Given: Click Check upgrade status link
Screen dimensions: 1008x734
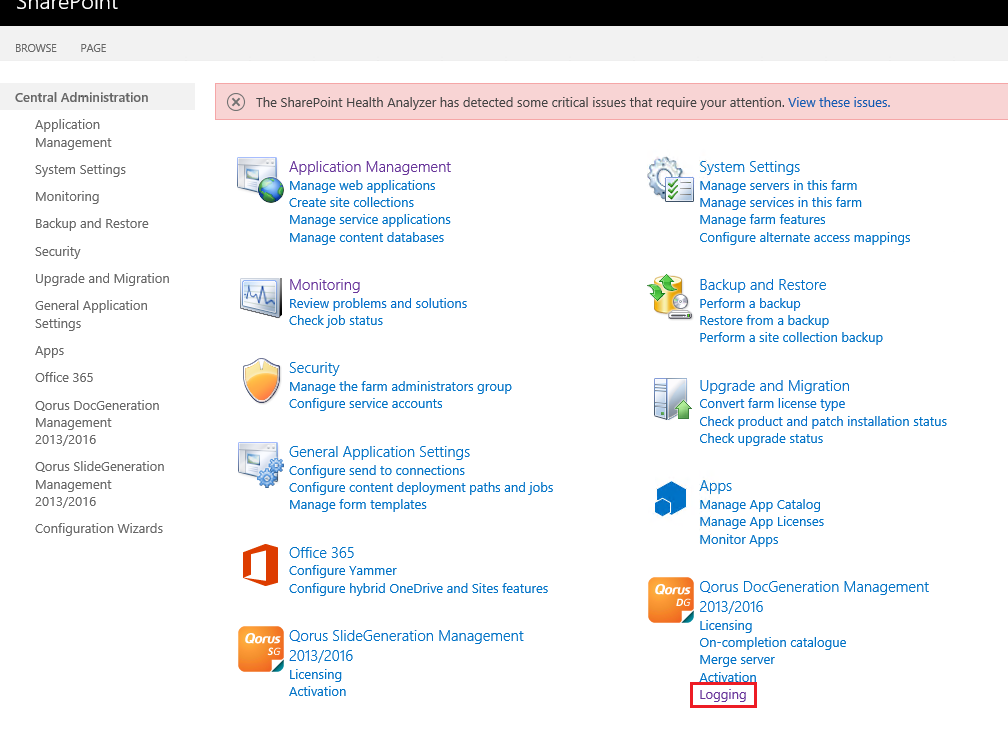Looking at the screenshot, I should click(x=761, y=439).
